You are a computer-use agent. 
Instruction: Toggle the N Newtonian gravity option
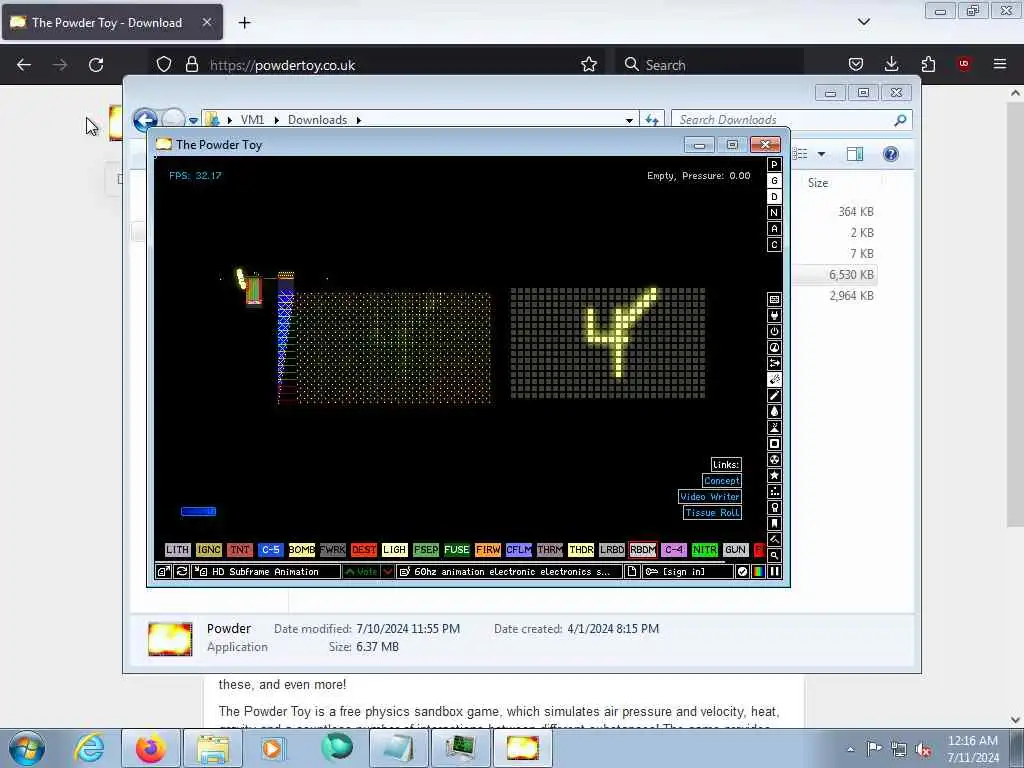(774, 212)
